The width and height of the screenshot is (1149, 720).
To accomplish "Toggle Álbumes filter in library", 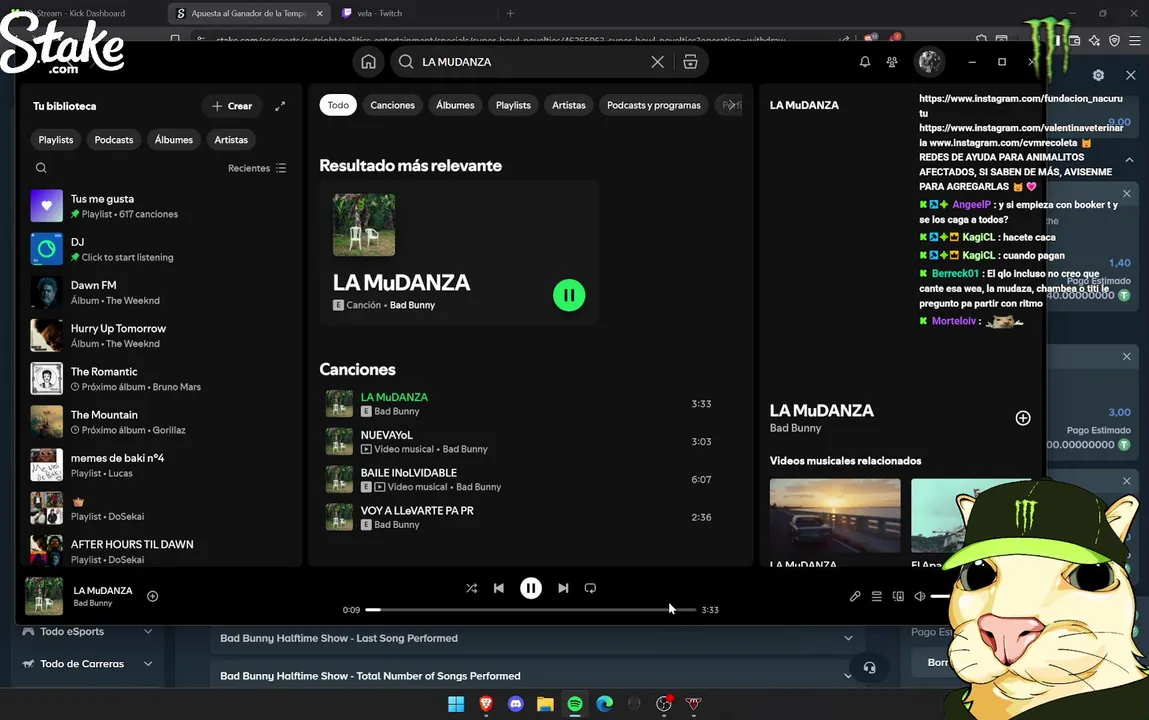I will click(174, 140).
